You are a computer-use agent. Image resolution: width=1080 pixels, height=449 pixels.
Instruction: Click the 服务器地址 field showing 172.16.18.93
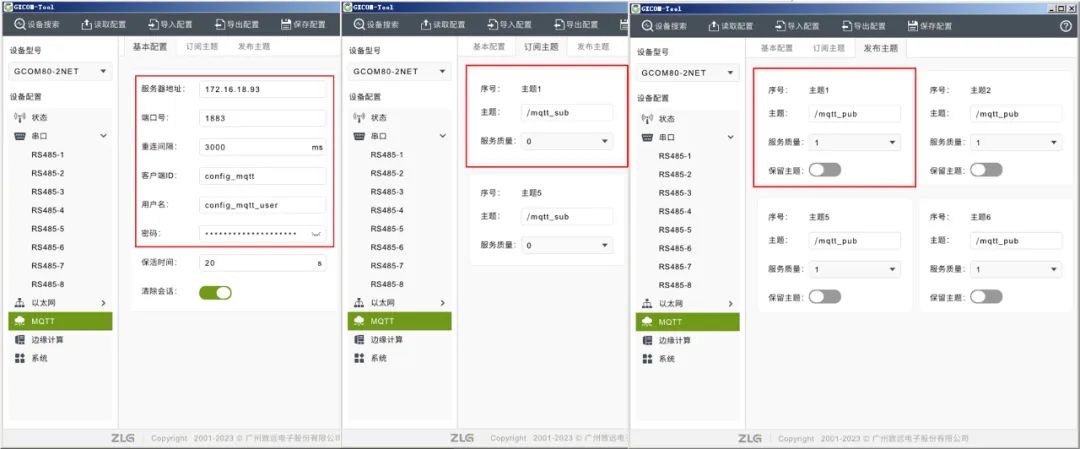[262, 90]
